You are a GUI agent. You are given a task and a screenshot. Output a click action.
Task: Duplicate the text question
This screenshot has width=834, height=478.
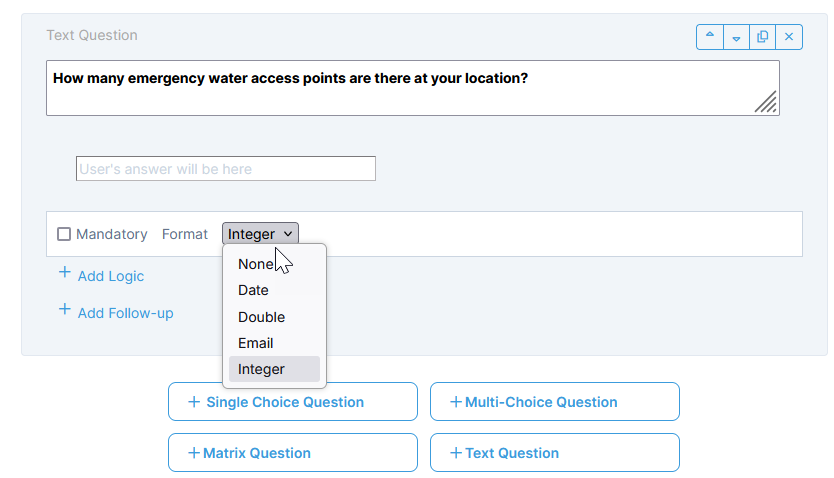click(763, 37)
